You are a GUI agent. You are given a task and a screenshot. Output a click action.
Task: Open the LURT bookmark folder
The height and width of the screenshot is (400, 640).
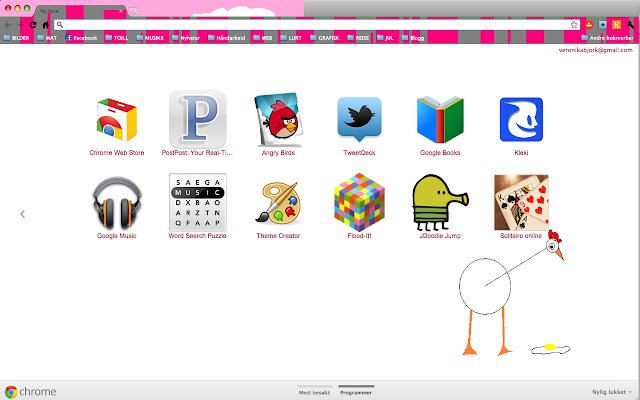pyautogui.click(x=291, y=38)
